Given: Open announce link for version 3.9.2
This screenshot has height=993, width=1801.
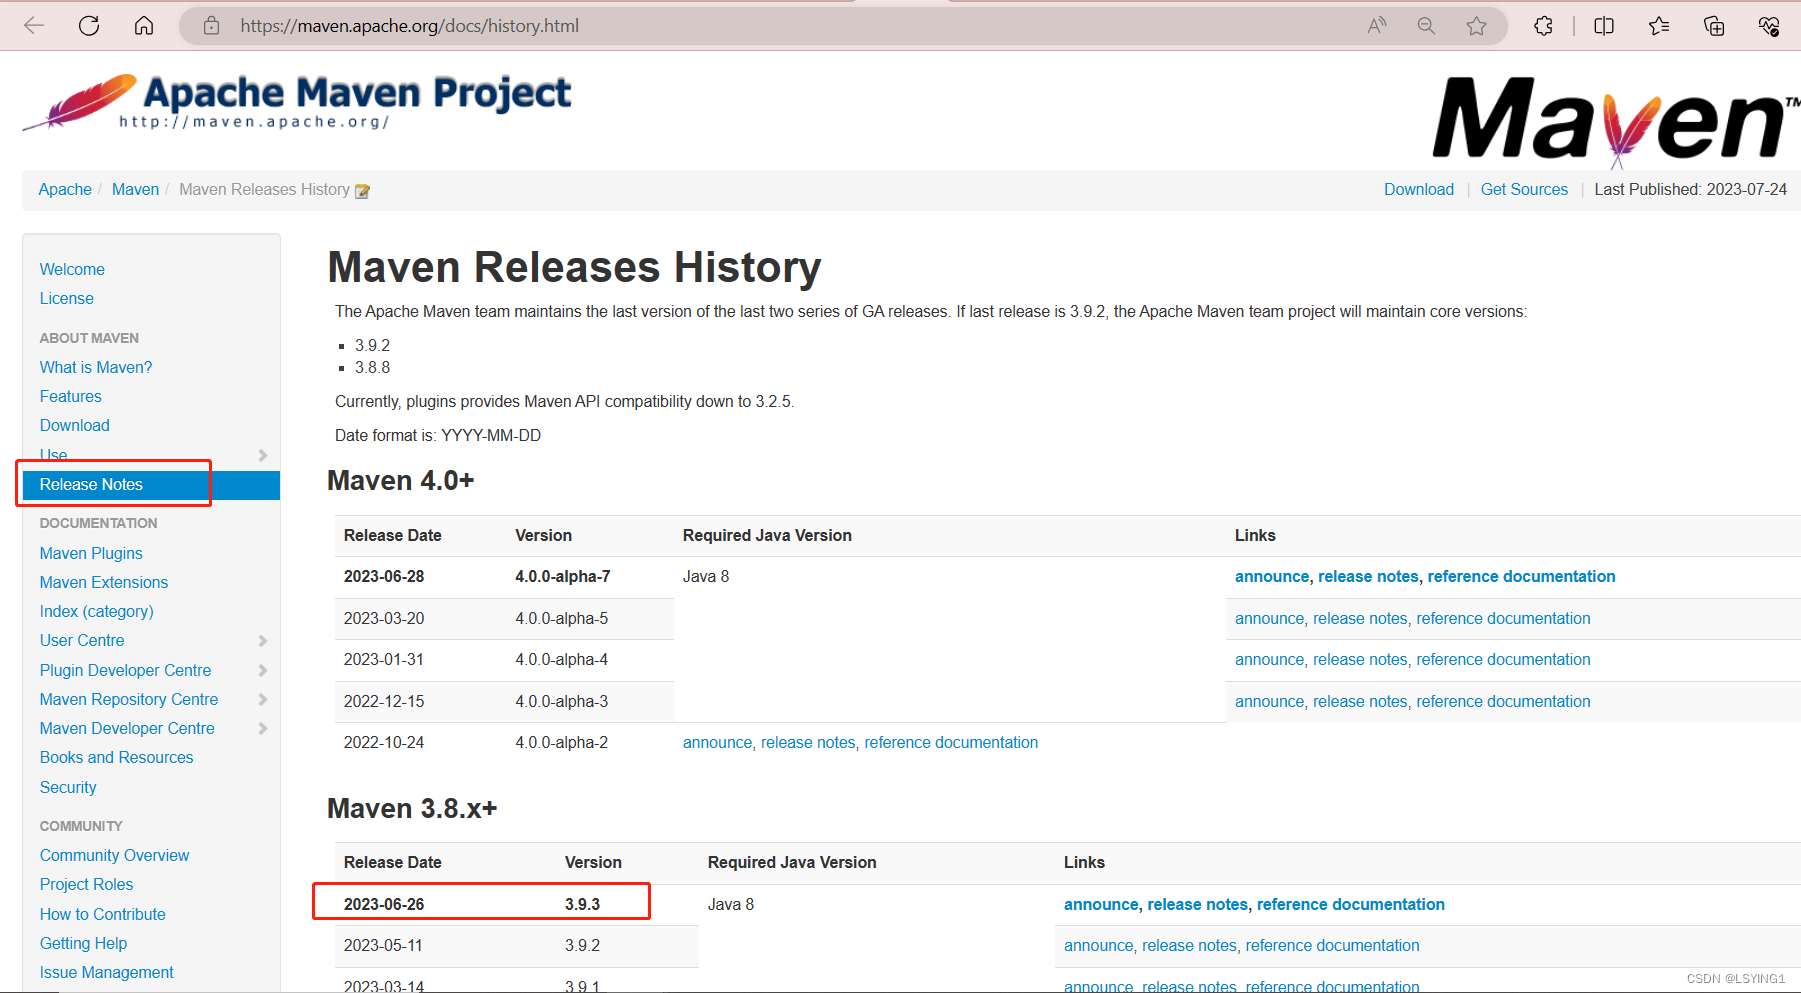Looking at the screenshot, I should pos(1098,945).
